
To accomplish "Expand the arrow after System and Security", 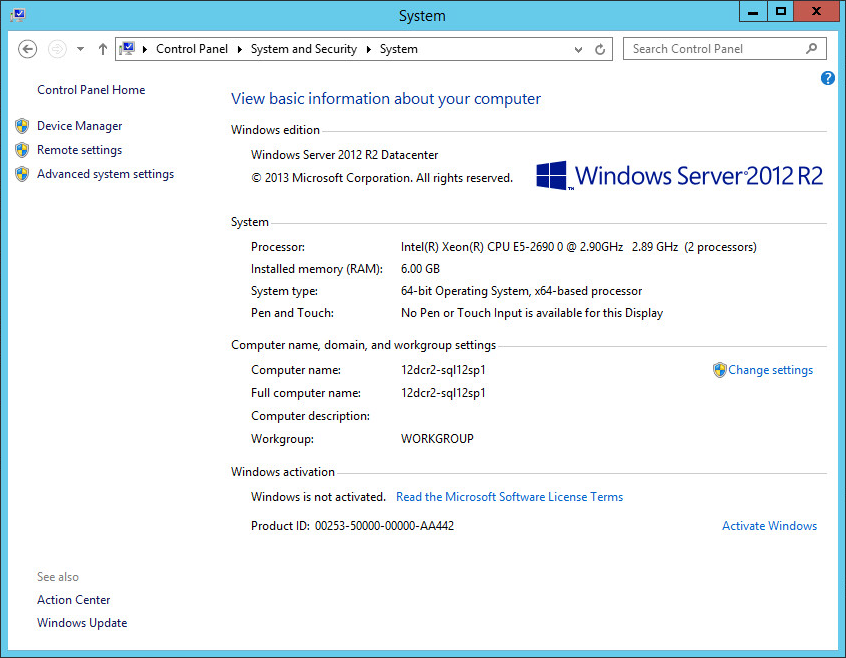I will [x=369, y=49].
